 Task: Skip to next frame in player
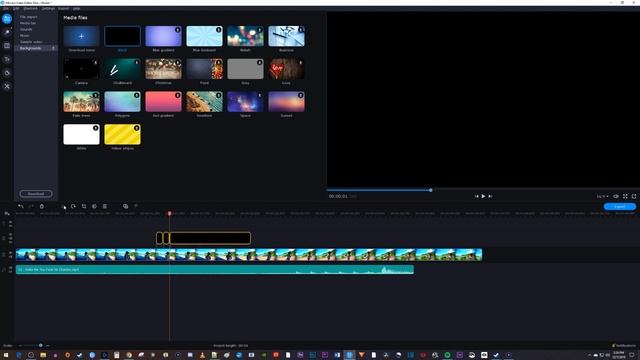(x=490, y=196)
